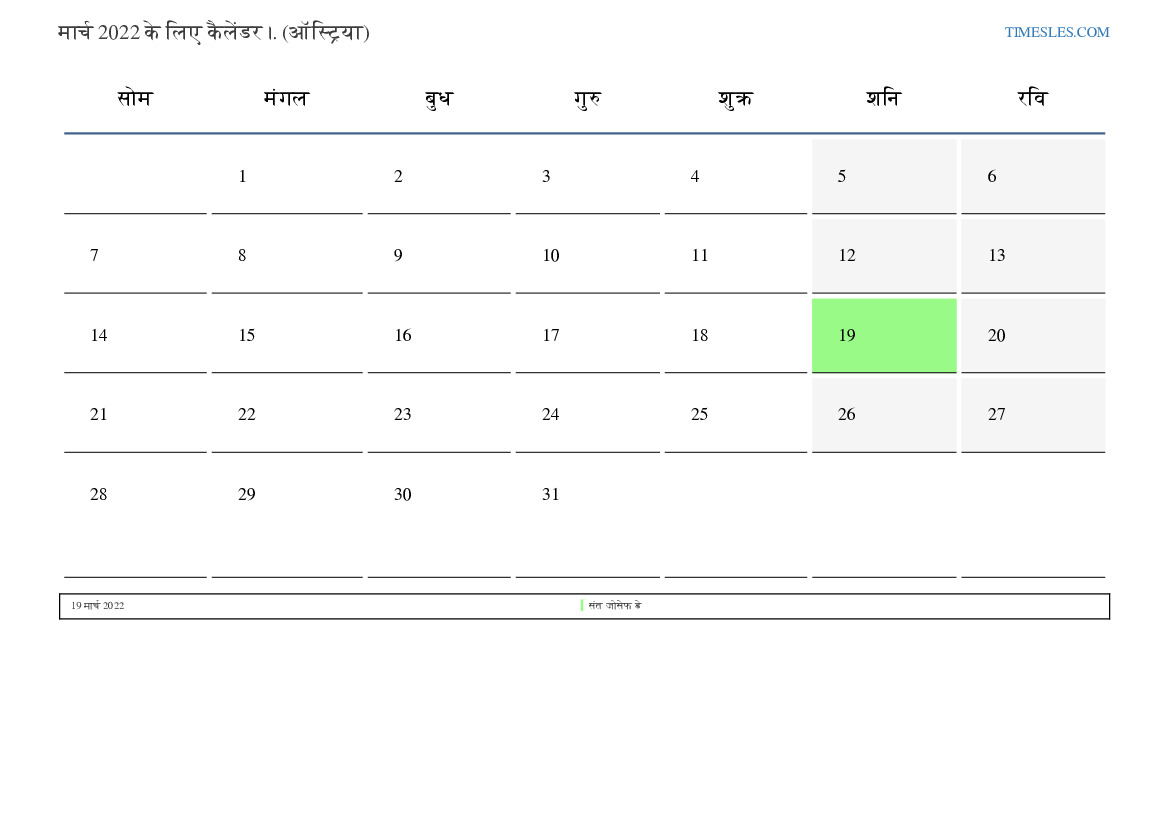Screen dimensions: 1169x827
Task: Select the बुध column header
Action: coord(438,99)
